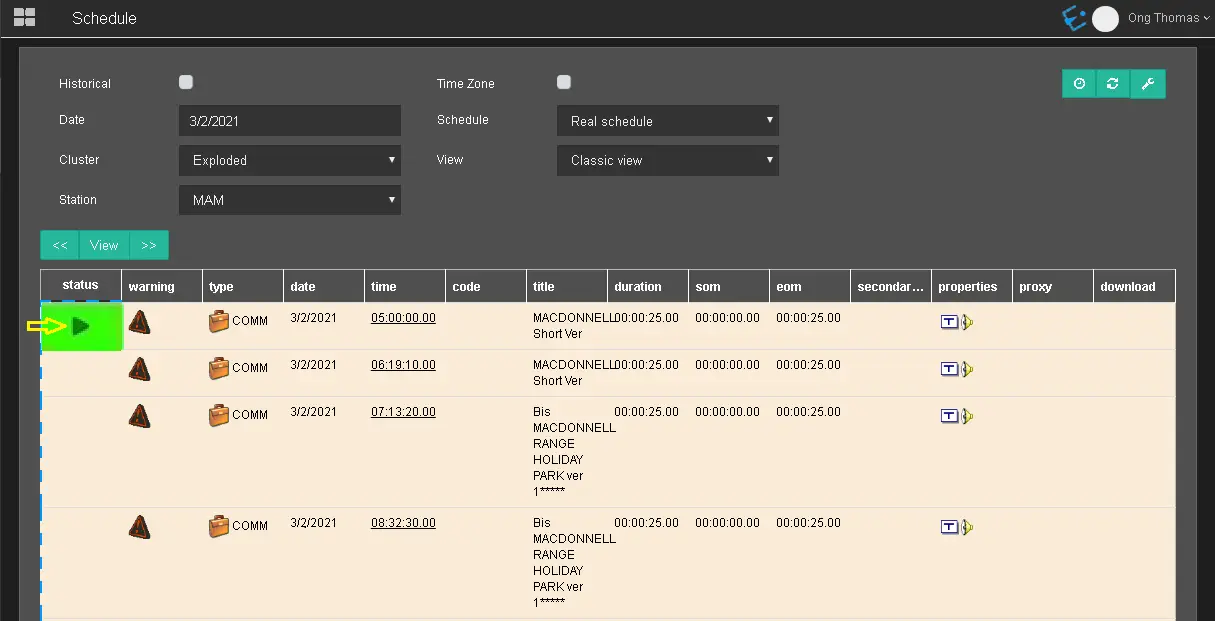This screenshot has width=1215, height=621.
Task: Open the wrench settings icon
Action: pyautogui.click(x=1148, y=84)
